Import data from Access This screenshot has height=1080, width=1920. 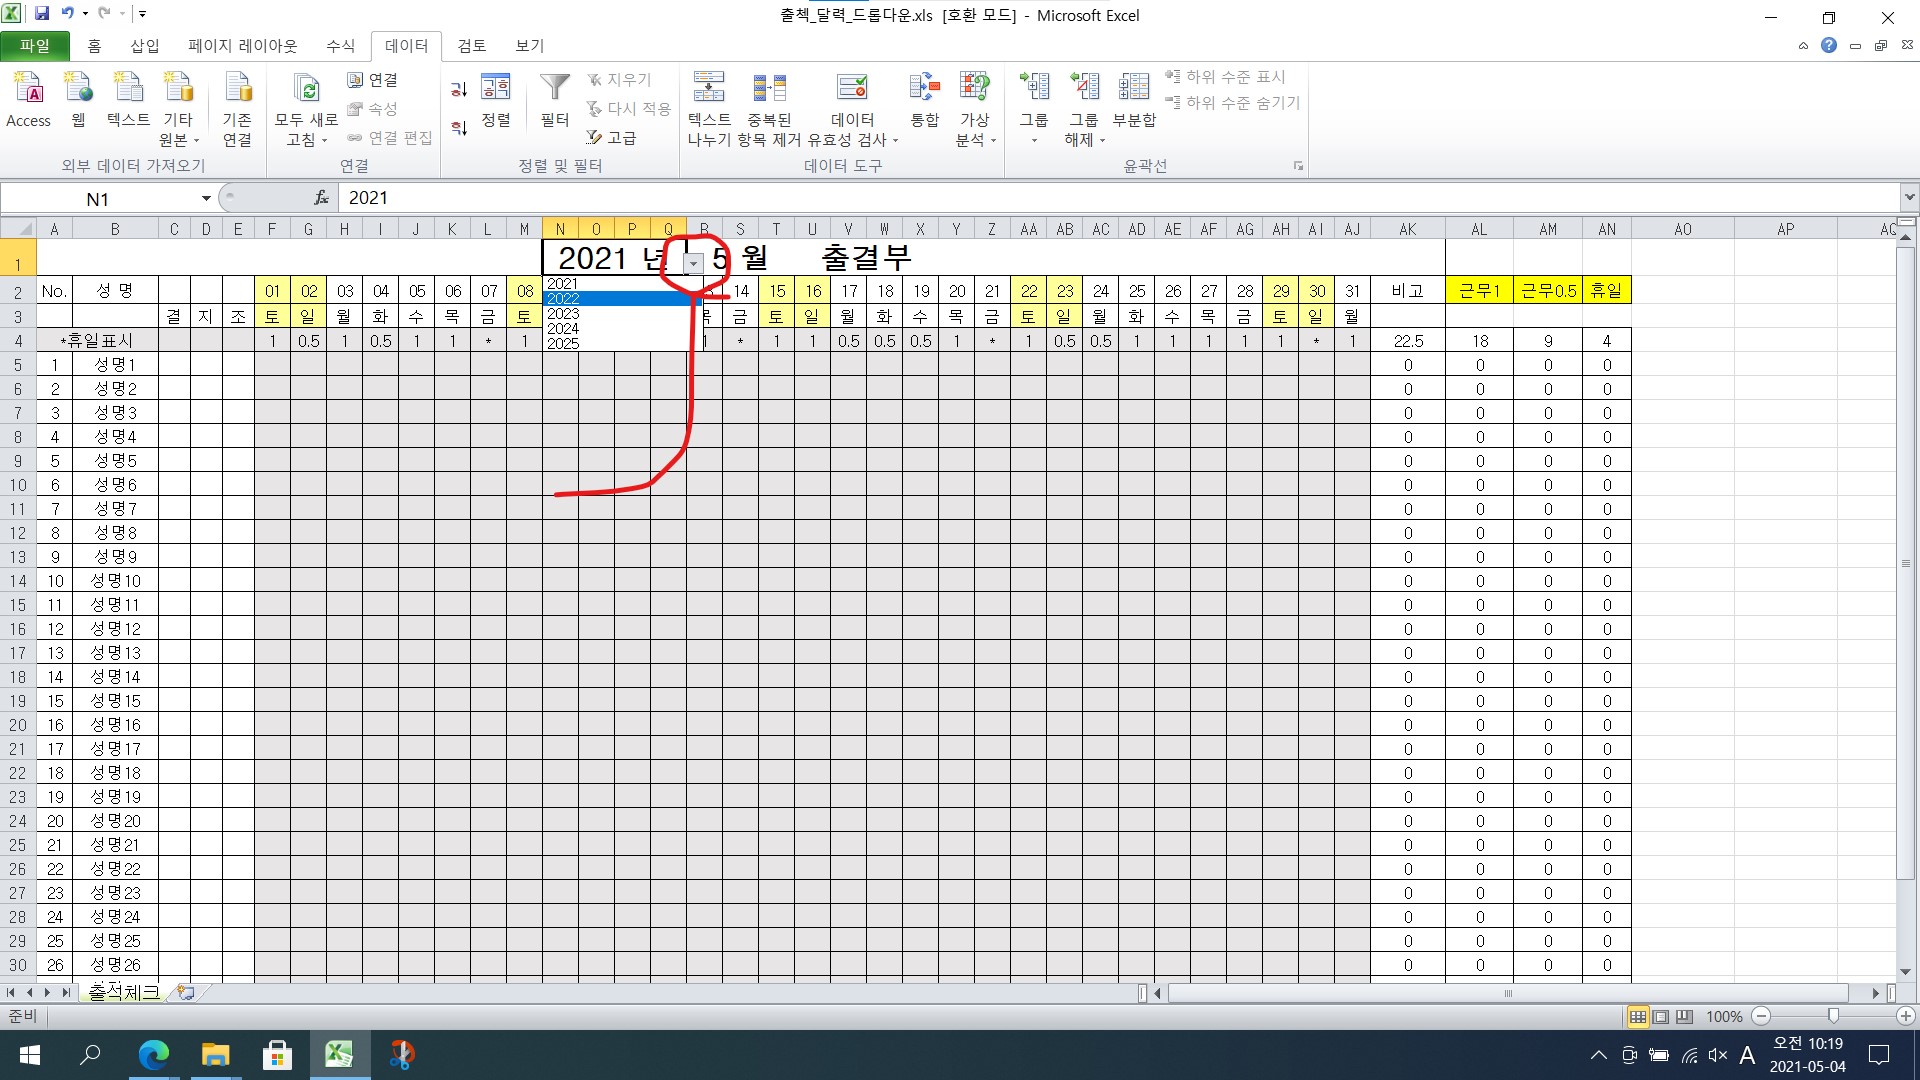[x=28, y=100]
